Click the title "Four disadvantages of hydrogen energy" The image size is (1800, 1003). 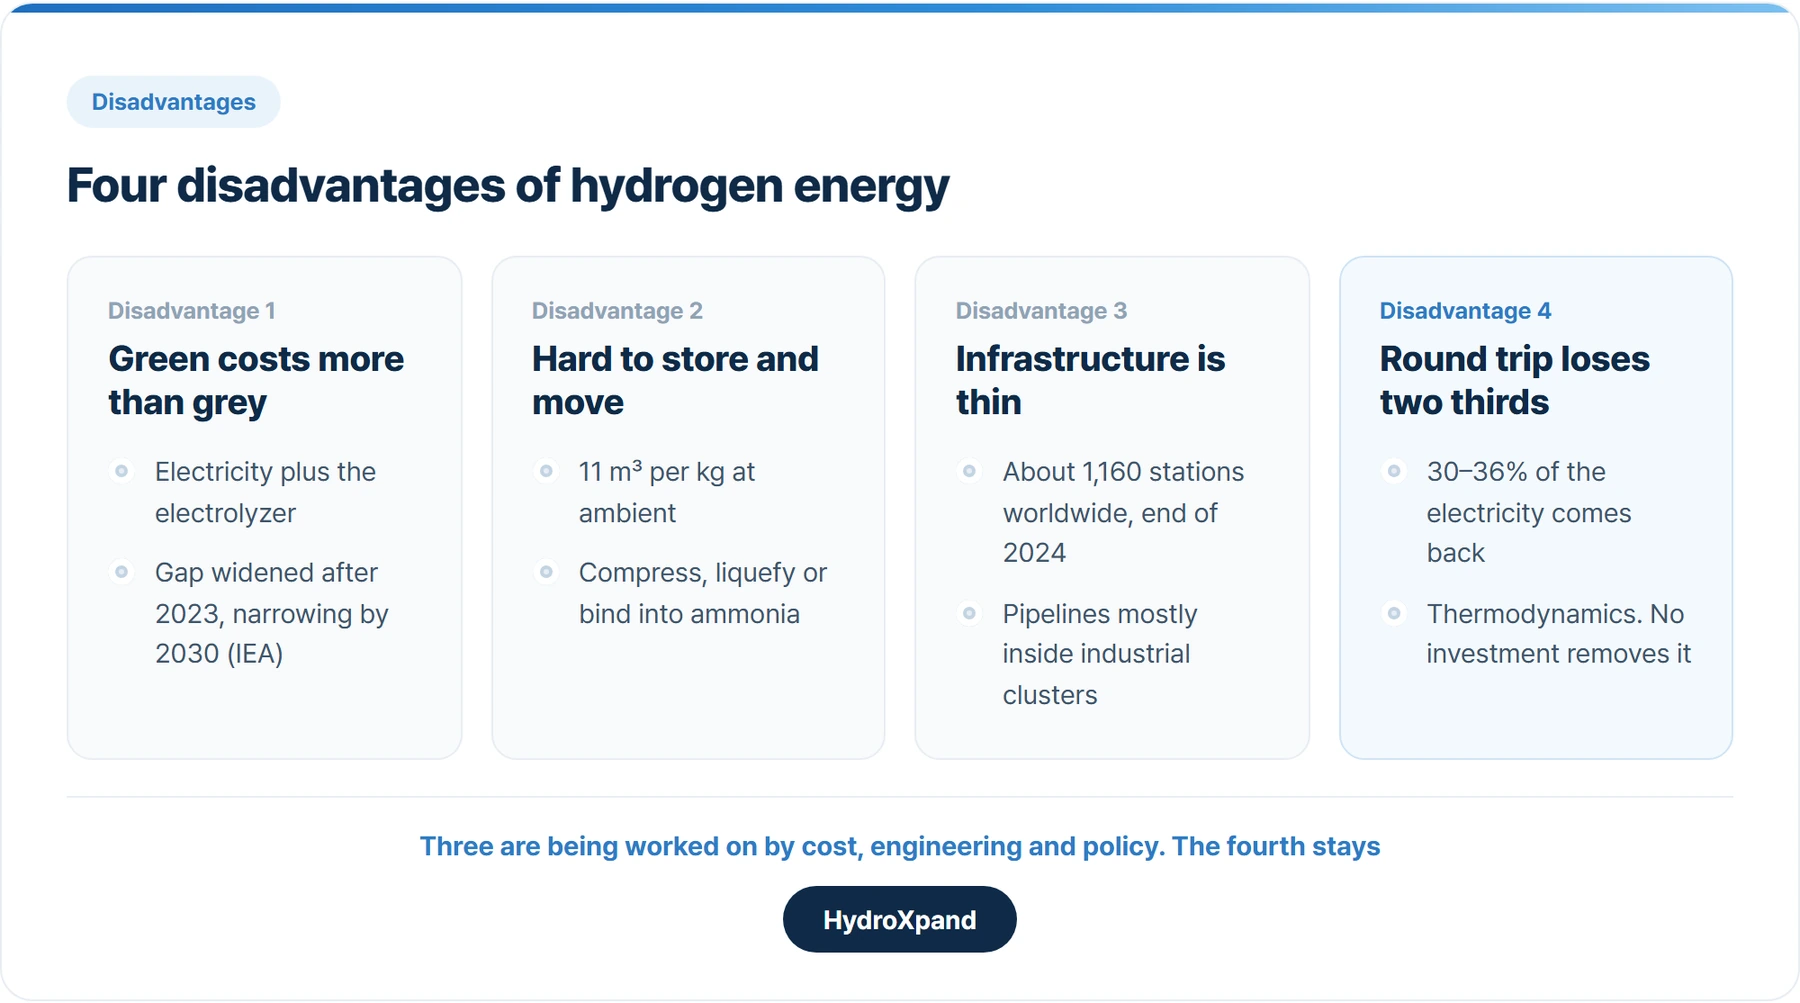(x=508, y=186)
